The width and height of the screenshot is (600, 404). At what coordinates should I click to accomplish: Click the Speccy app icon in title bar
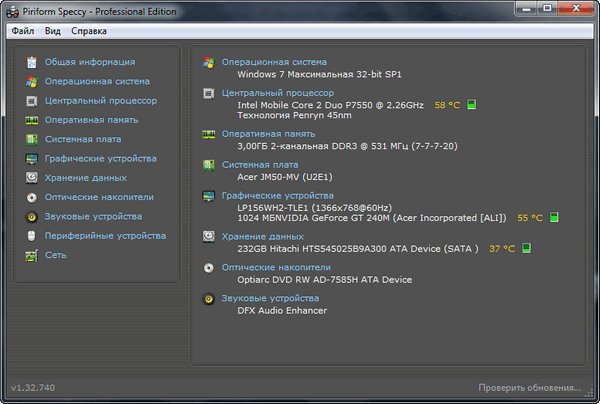tap(12, 12)
